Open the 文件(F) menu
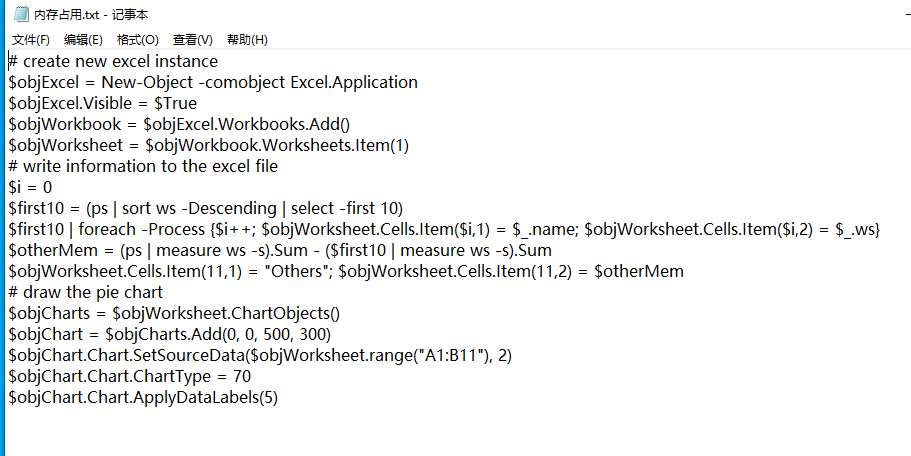This screenshot has width=911, height=456. tap(31, 40)
